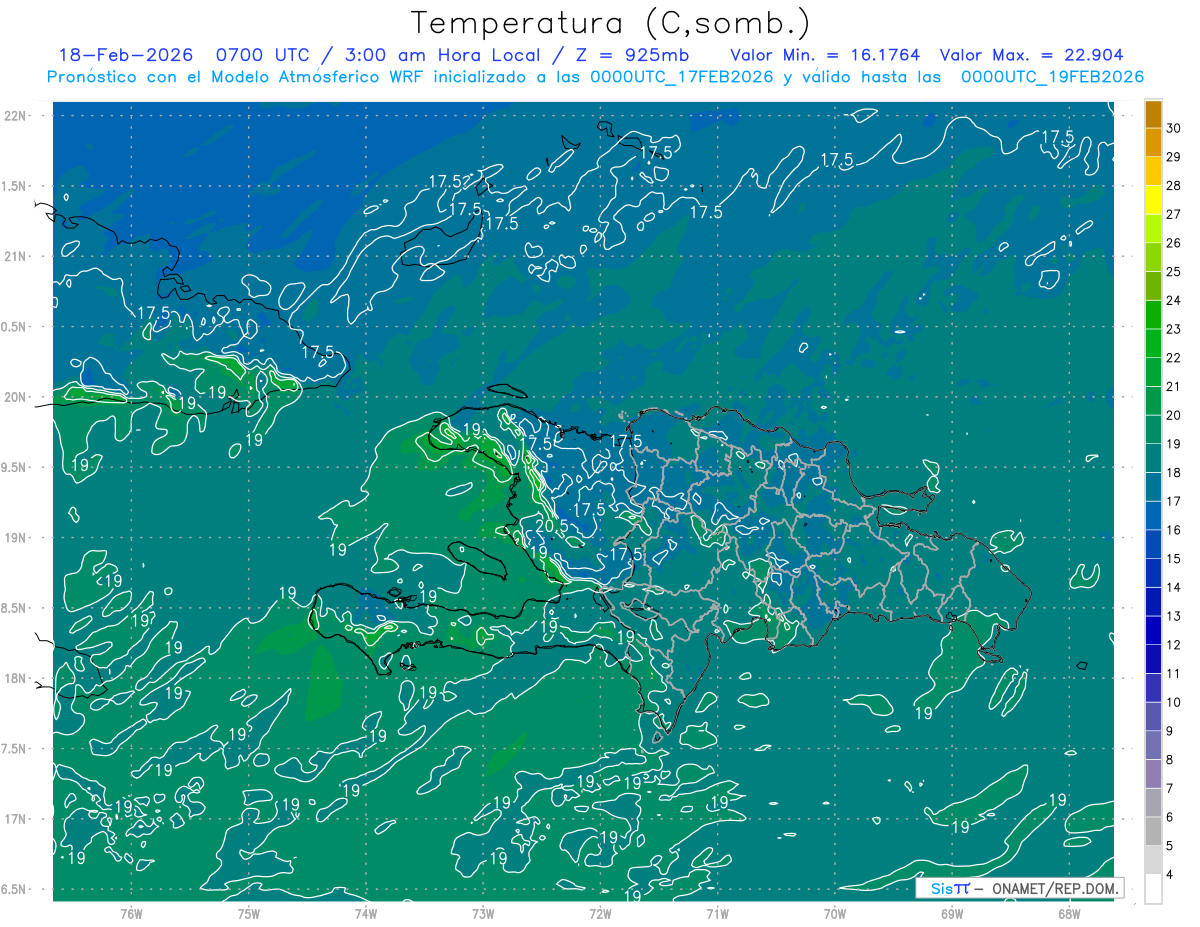This screenshot has height=927, width=1200.
Task: Select validity stamp "0000UTC_19FEB2026"
Action: [x=1051, y=77]
